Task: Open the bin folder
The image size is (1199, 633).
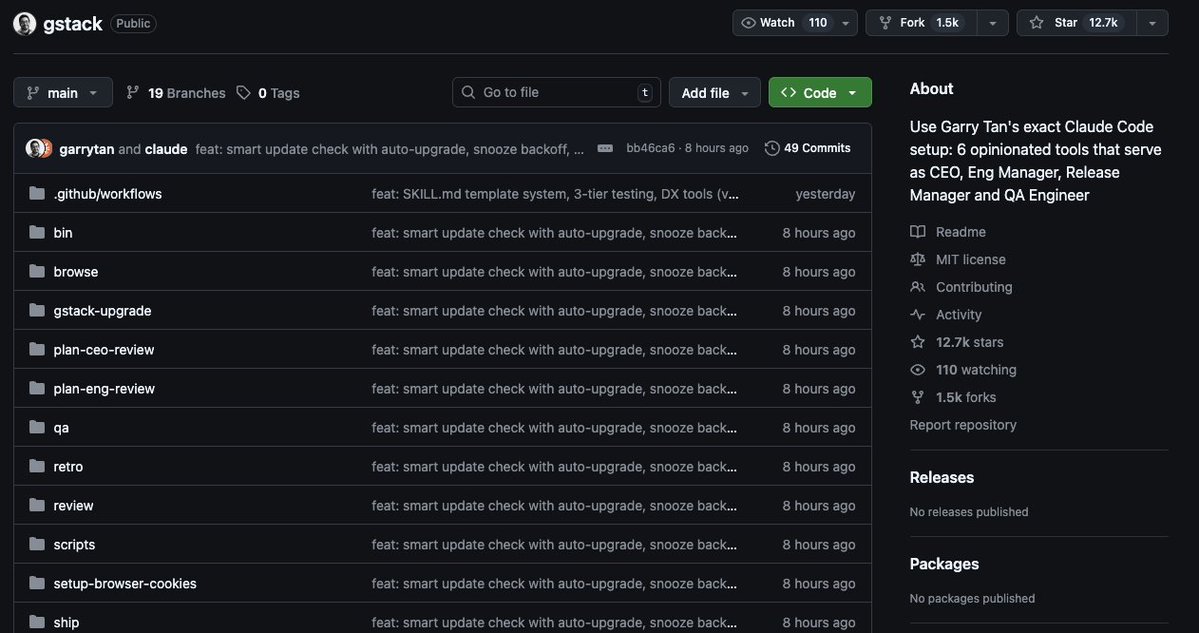Action: (x=63, y=232)
